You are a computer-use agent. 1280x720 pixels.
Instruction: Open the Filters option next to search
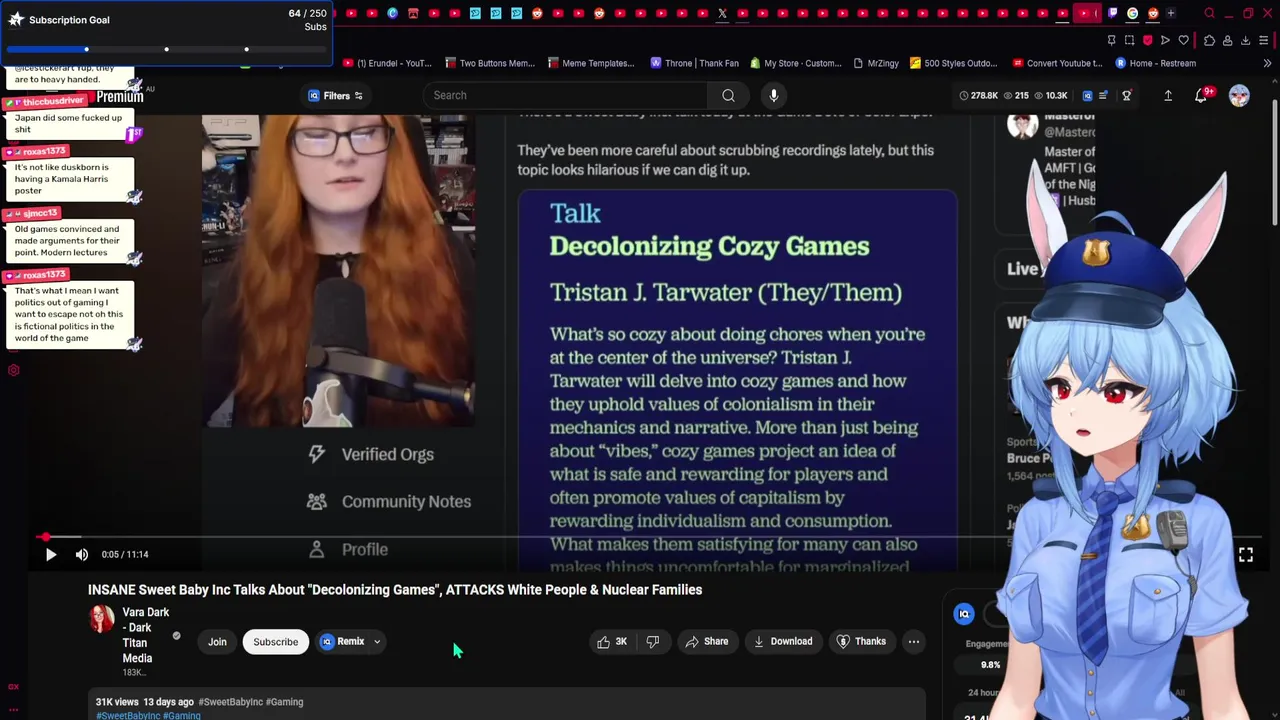click(335, 95)
